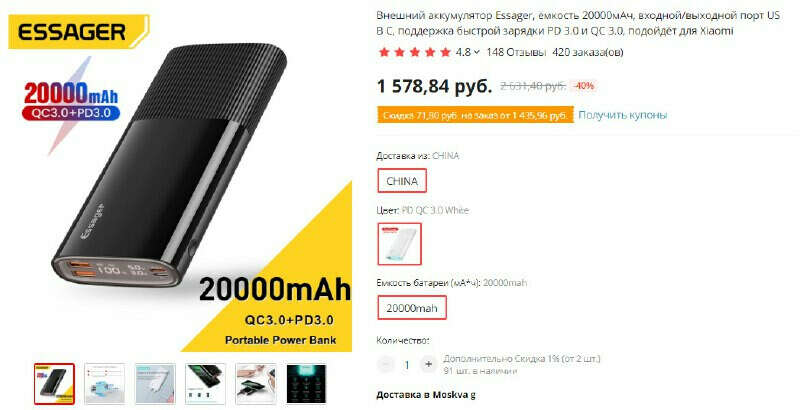Select the 20000mah battery capacity option

[x=412, y=308]
